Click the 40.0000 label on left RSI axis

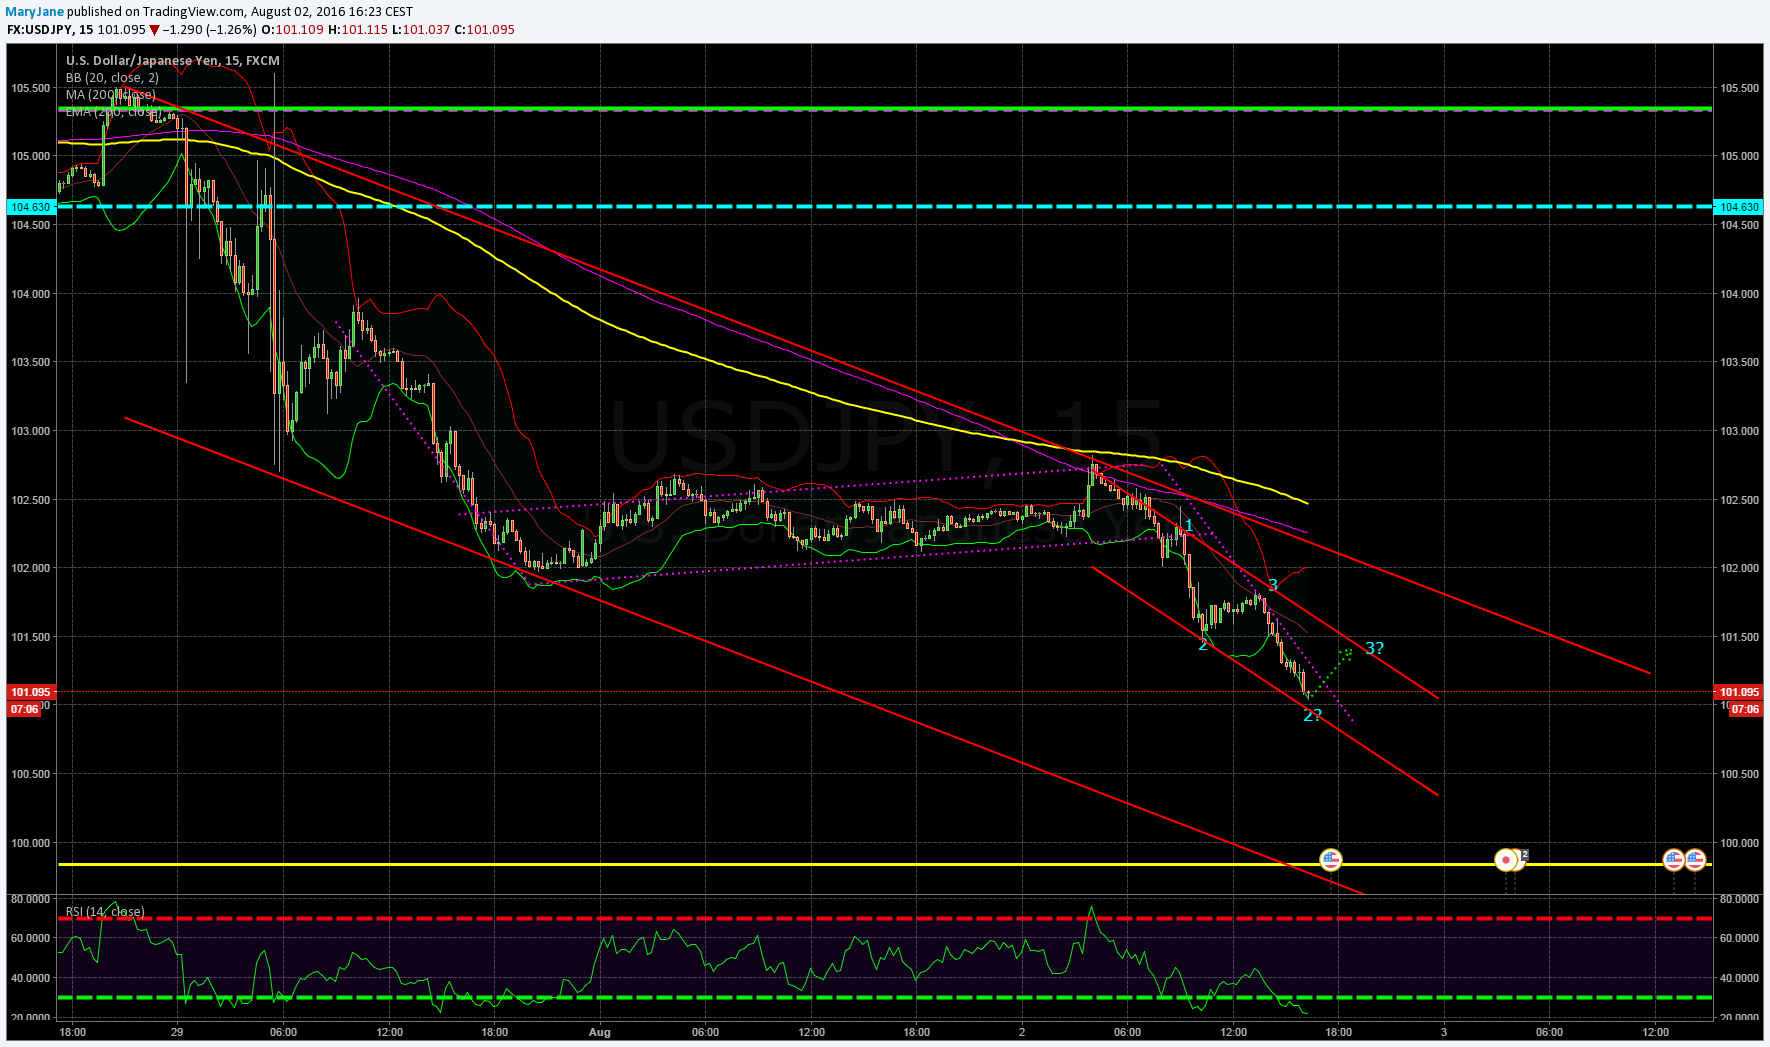[30, 978]
